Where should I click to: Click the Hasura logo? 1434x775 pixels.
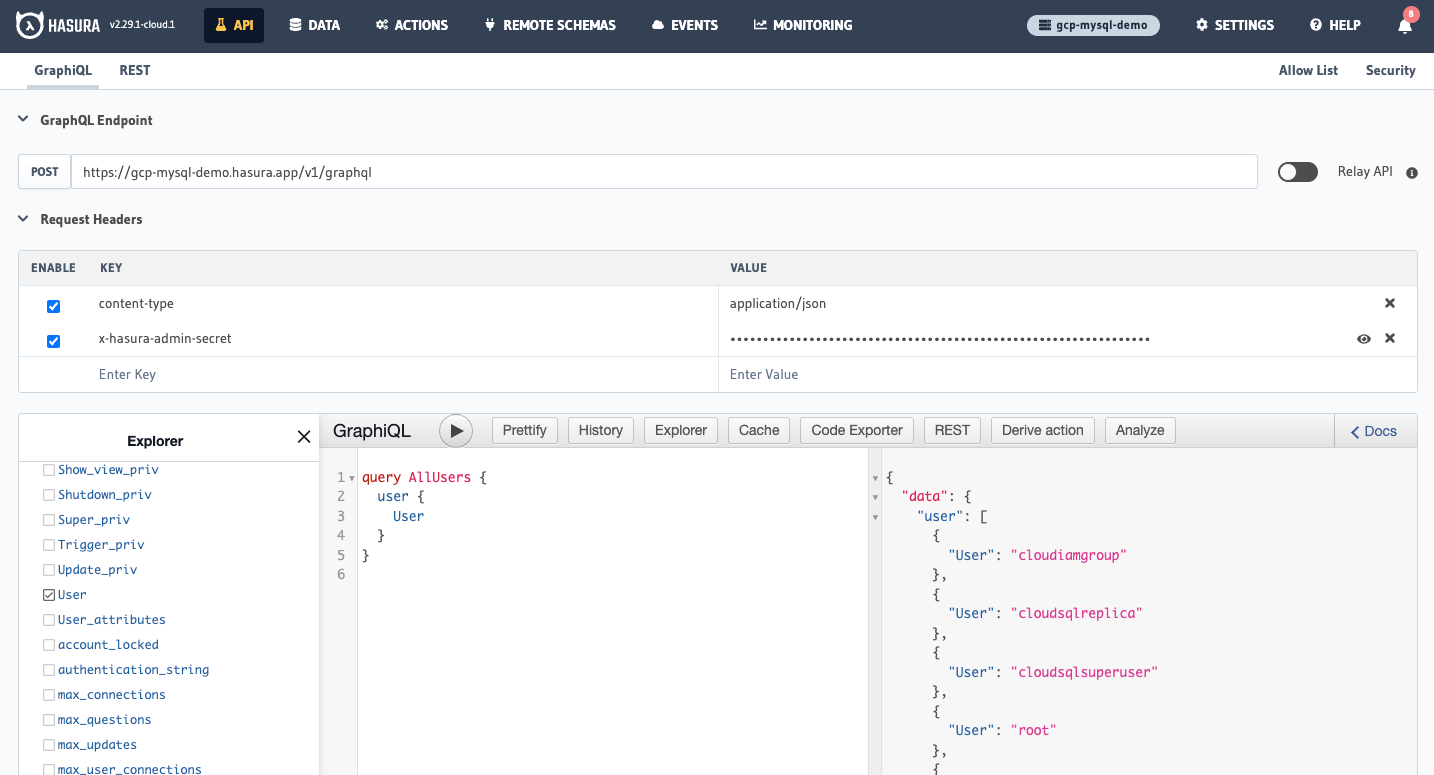[57, 25]
